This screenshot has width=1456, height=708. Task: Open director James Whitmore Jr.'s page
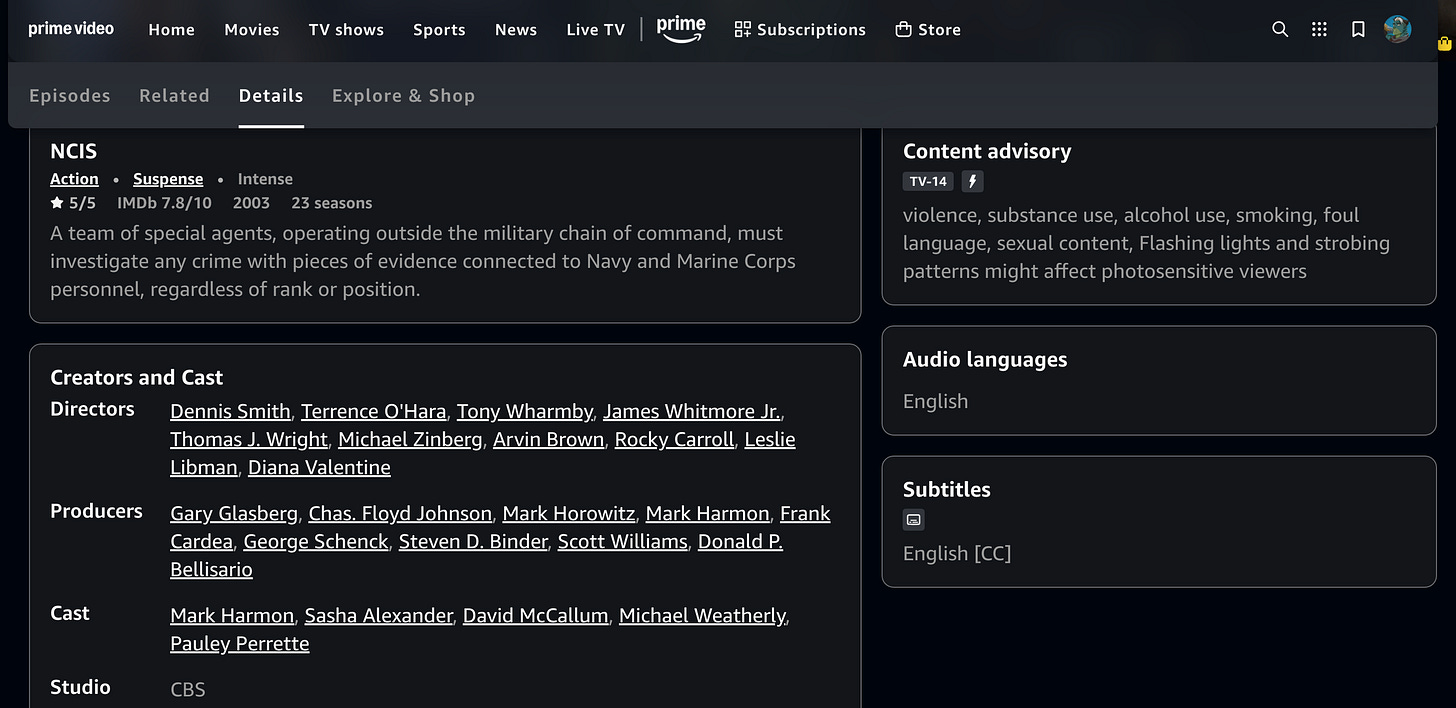(692, 411)
